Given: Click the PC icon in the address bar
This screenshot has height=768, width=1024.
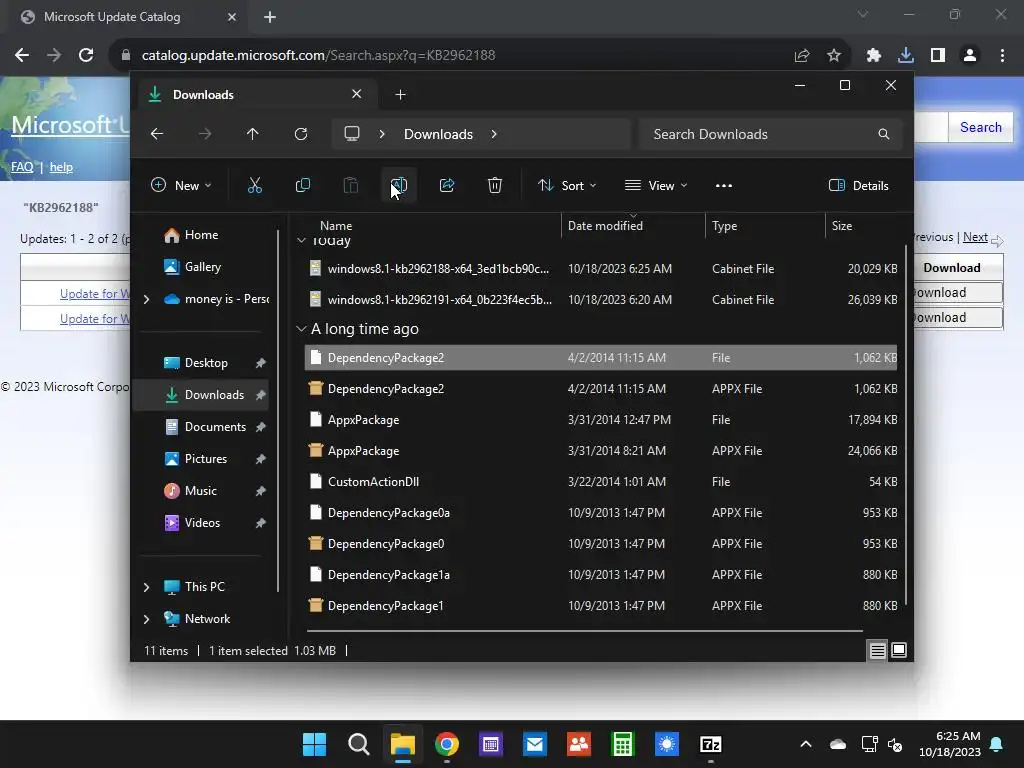Looking at the screenshot, I should (x=352, y=134).
